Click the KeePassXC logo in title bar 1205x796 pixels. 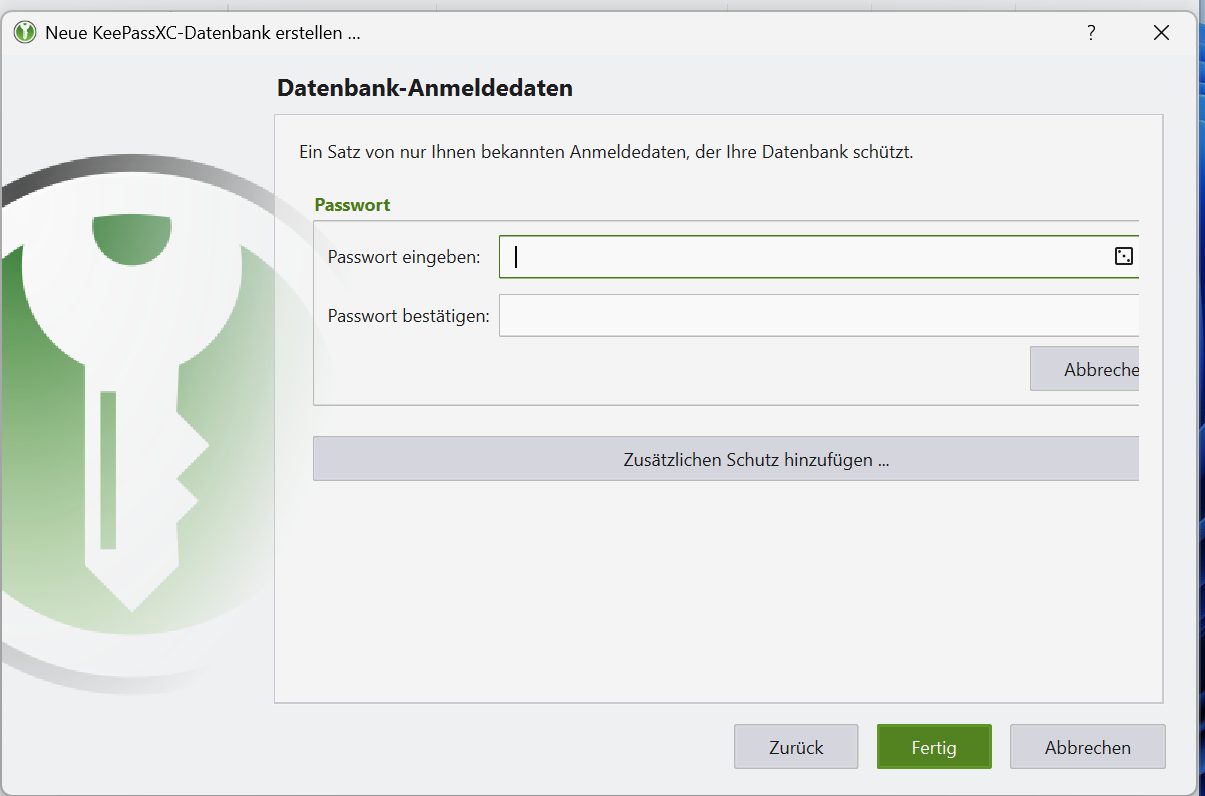click(25, 33)
